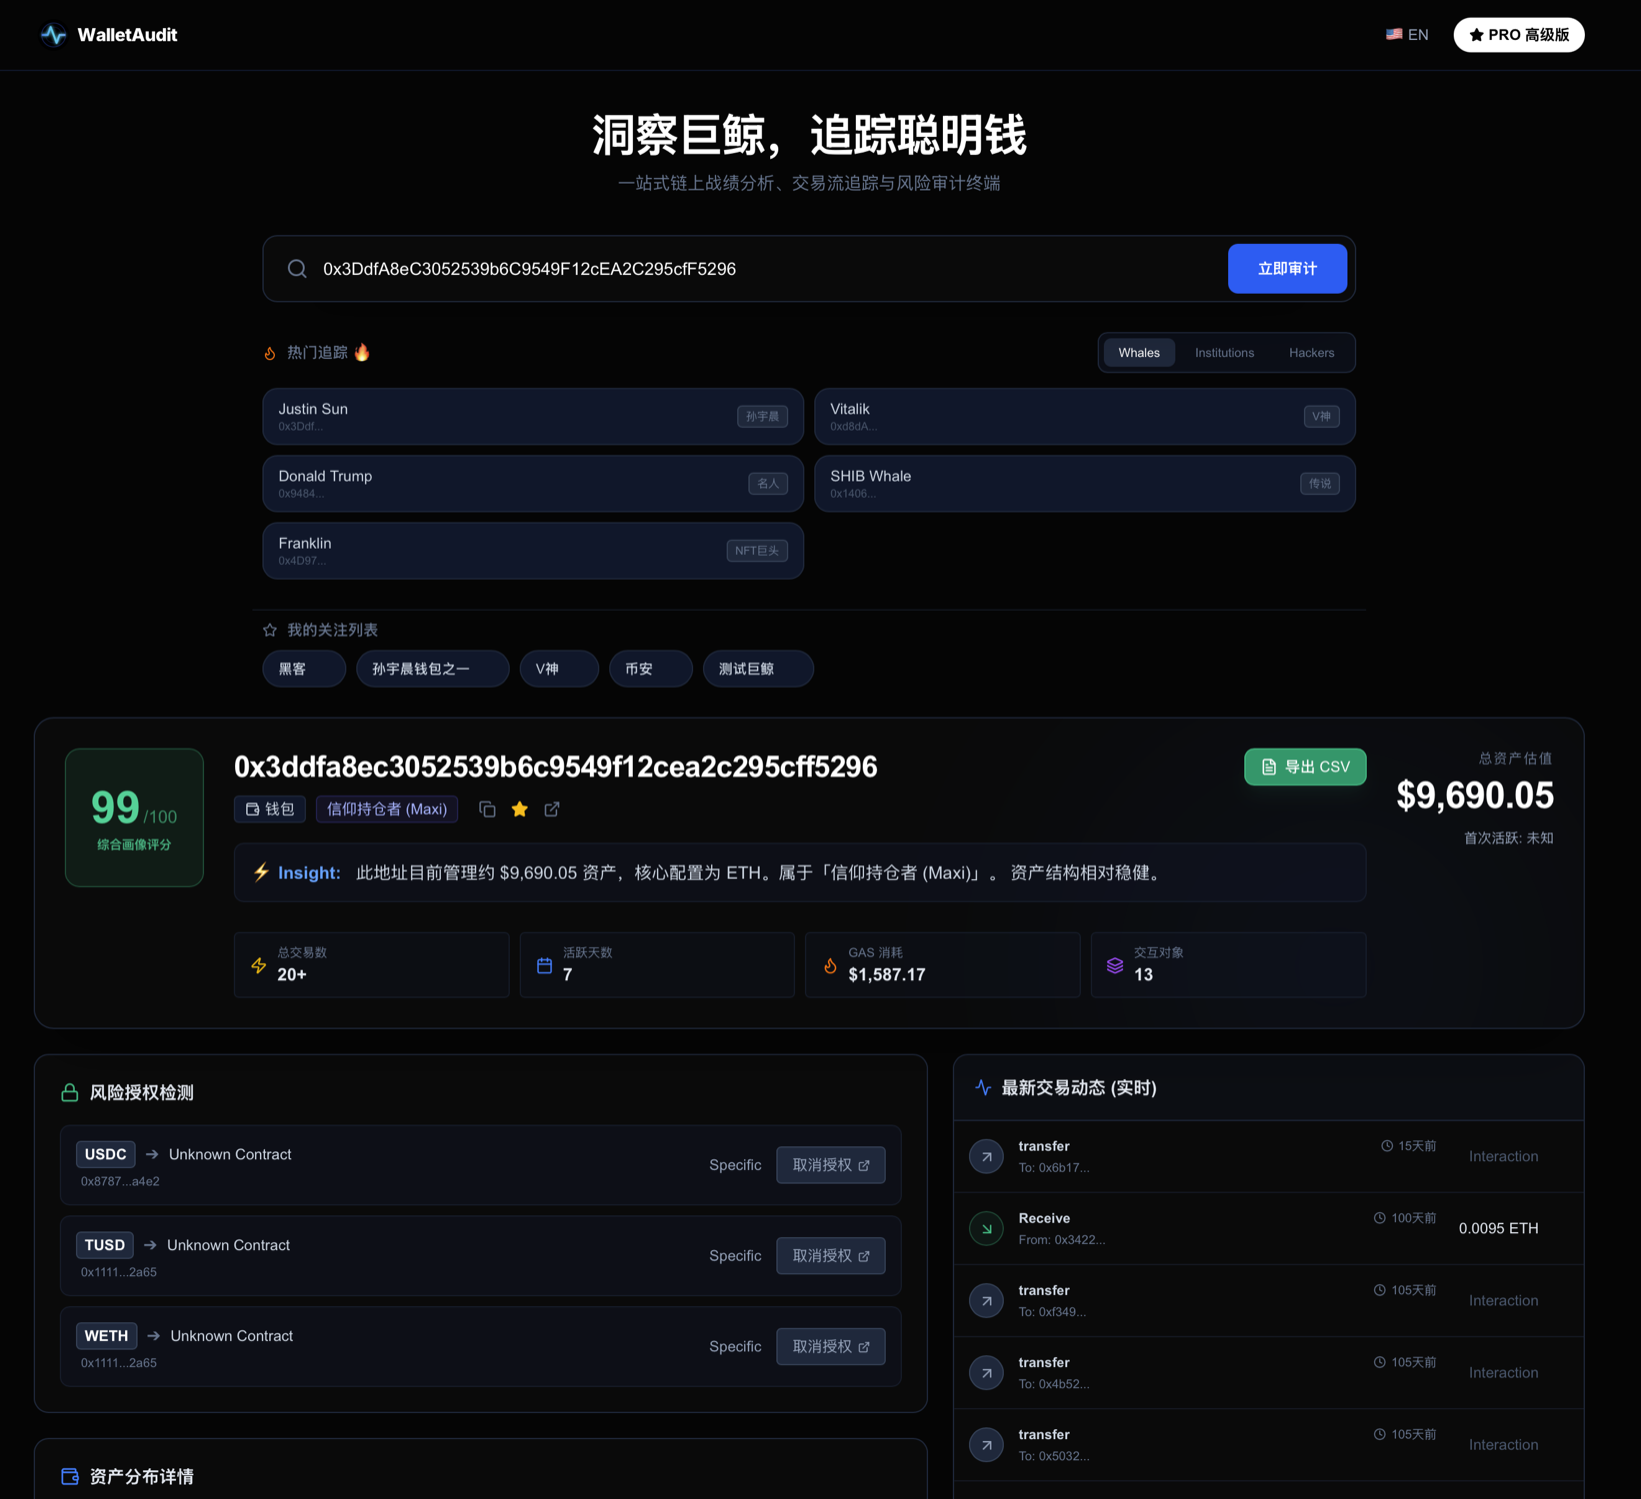
Task: Click the star icon beside 我的关注列表
Action: point(270,630)
